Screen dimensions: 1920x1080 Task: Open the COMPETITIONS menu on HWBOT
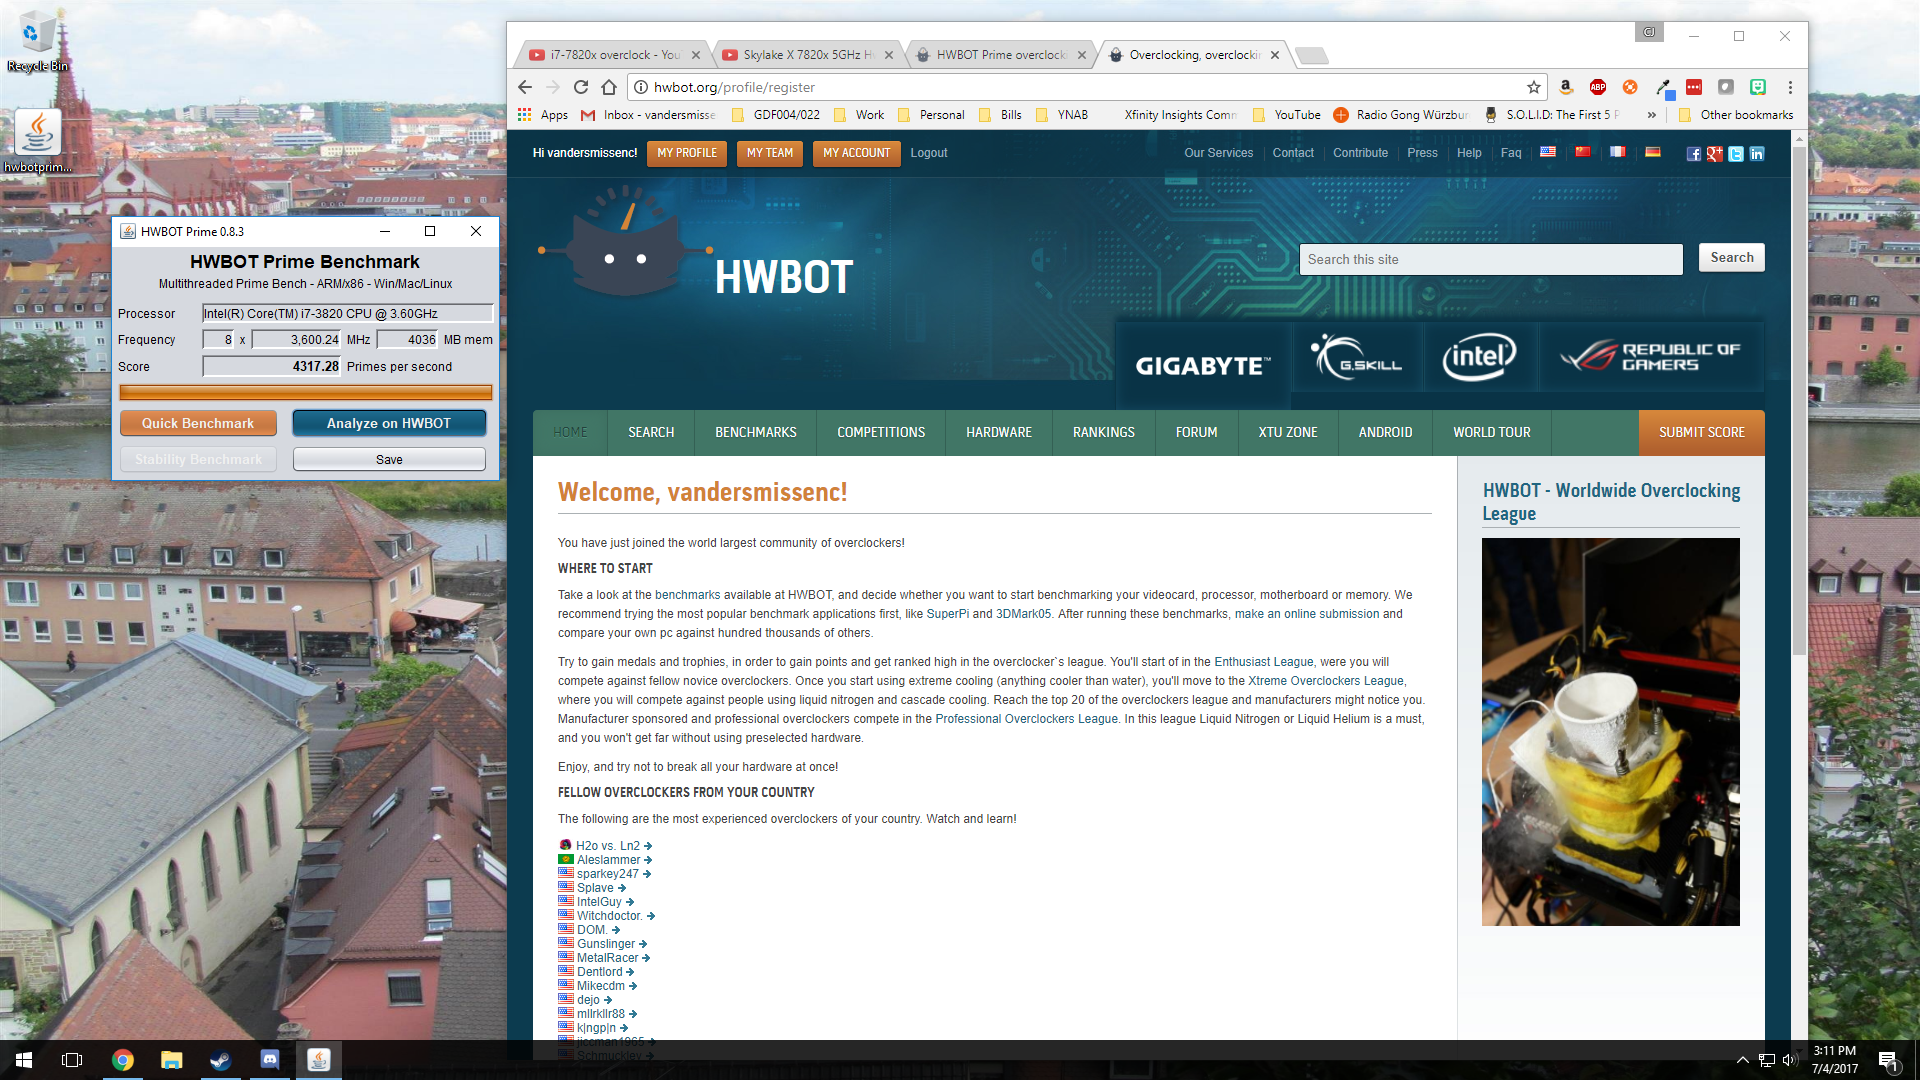point(881,432)
